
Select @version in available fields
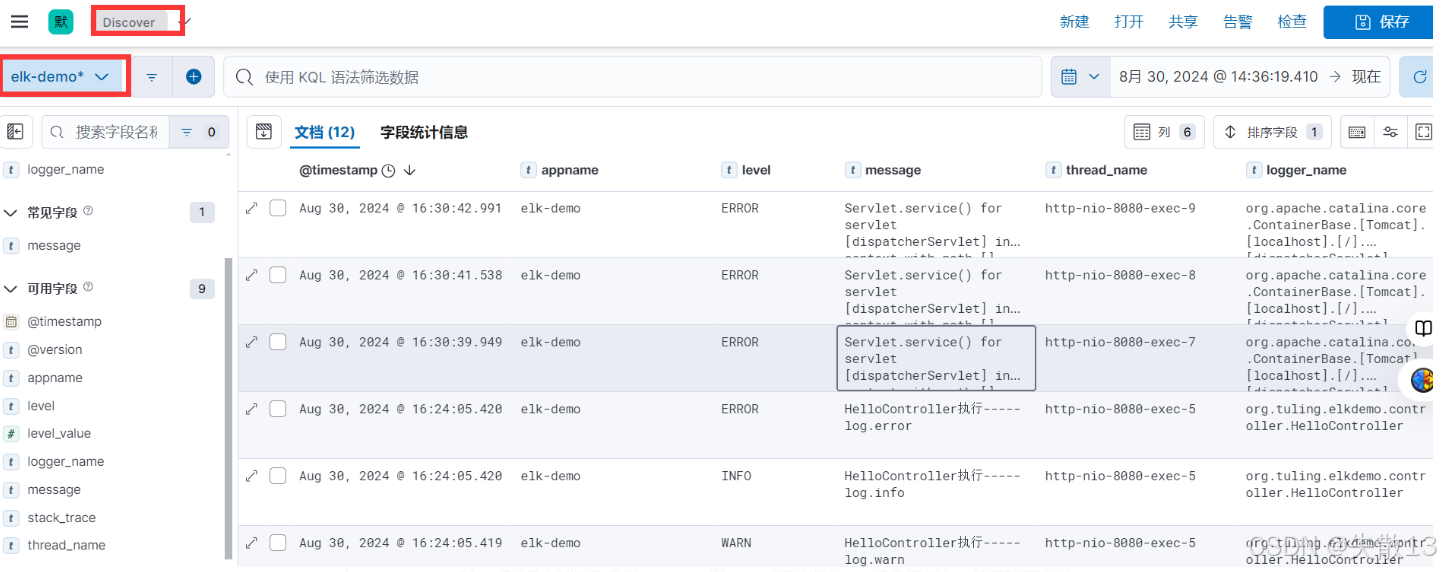pyautogui.click(x=55, y=350)
